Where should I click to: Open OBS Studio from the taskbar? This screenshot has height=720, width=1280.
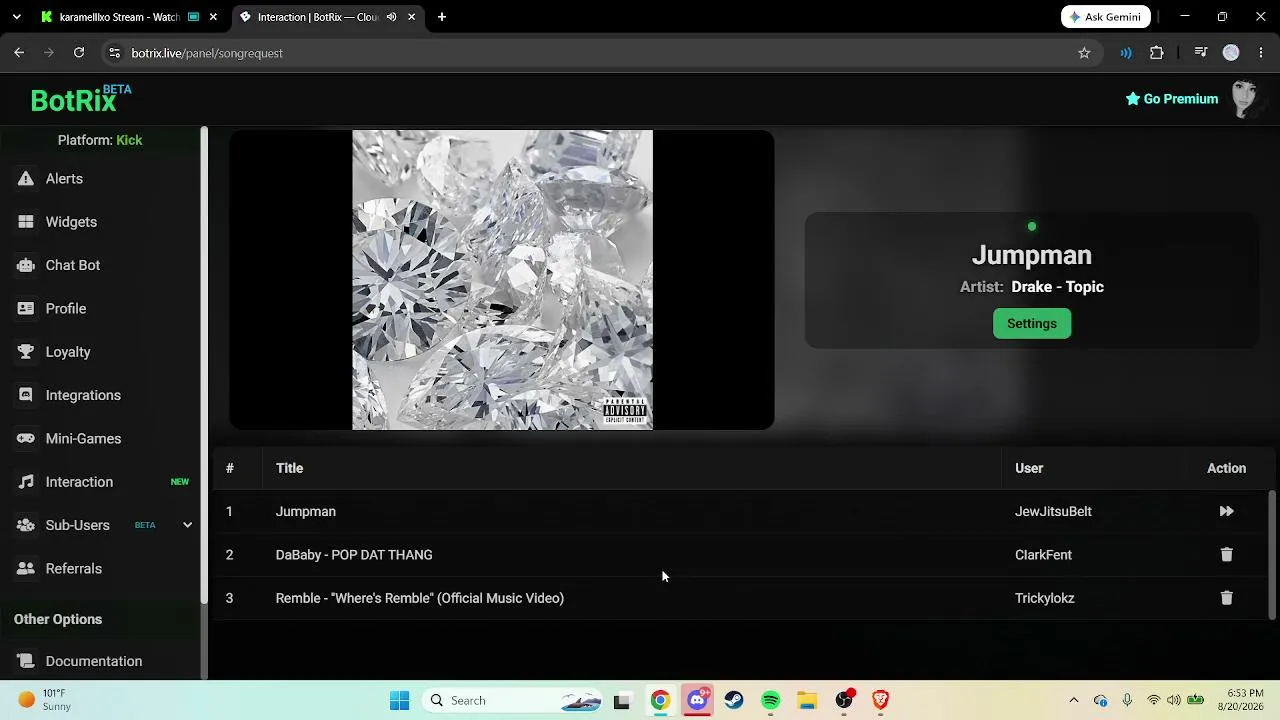[x=844, y=701]
